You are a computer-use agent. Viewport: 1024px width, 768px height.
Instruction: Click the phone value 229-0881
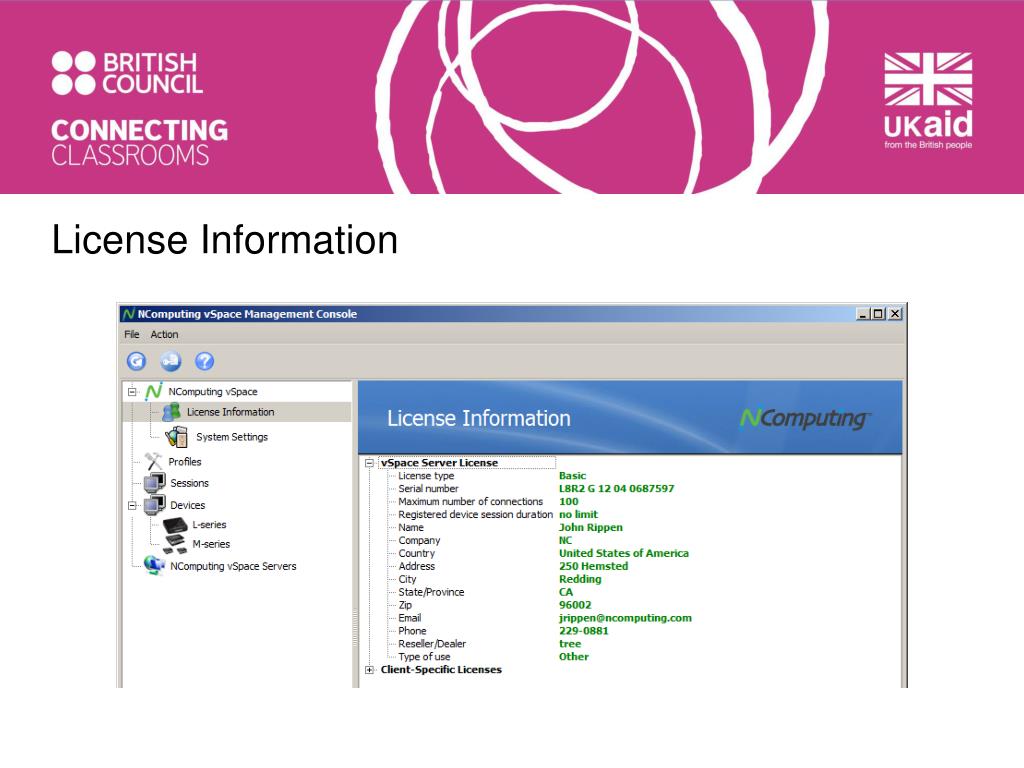(x=583, y=631)
